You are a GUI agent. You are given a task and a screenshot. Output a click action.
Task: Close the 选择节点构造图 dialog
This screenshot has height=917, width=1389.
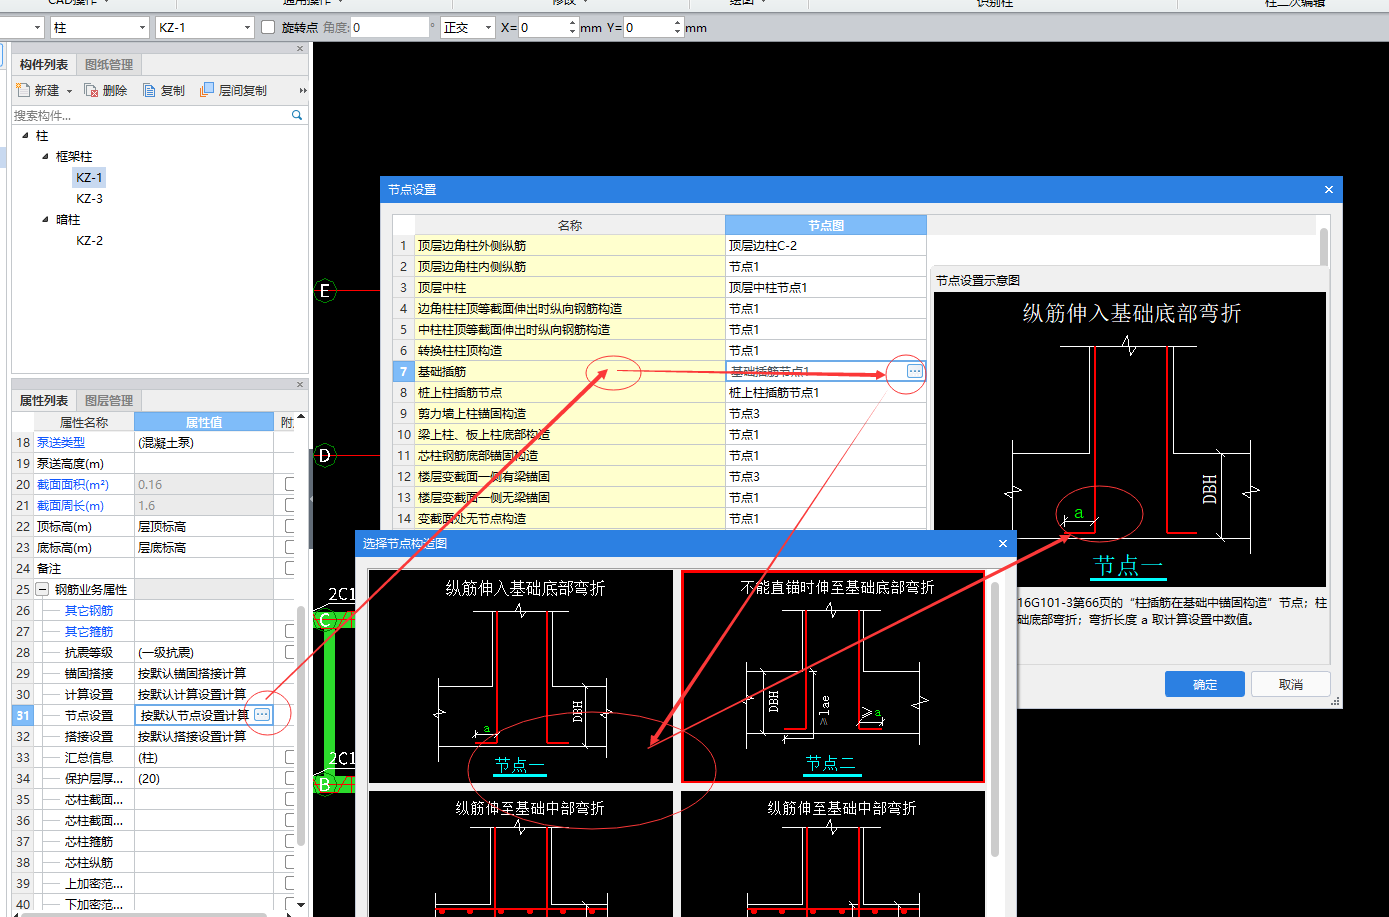[1003, 543]
